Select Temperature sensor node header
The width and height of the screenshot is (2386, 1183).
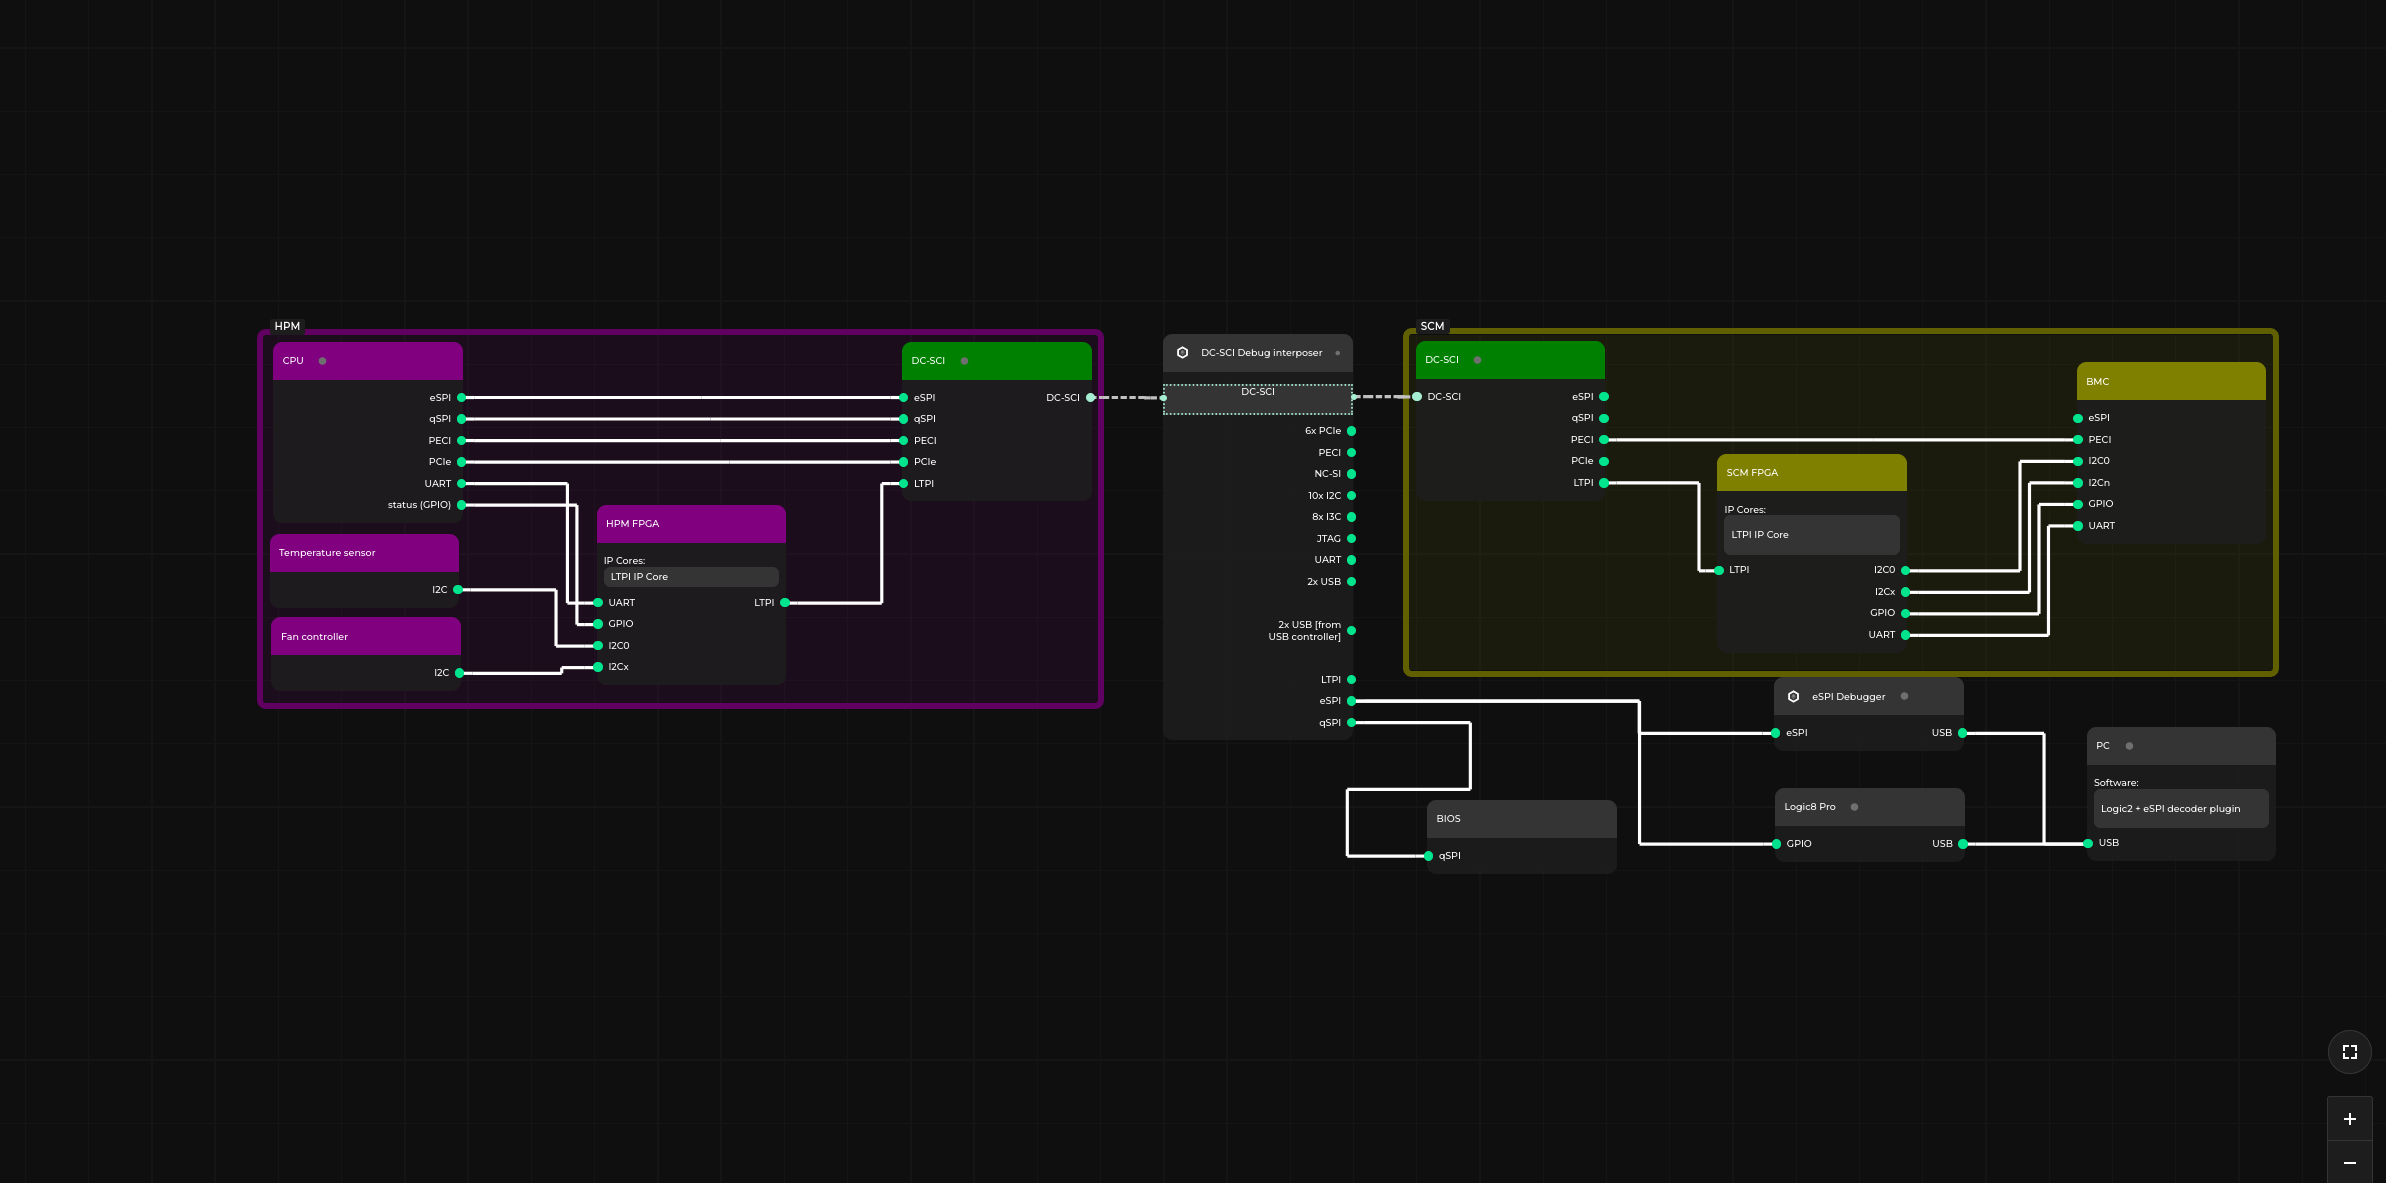[365, 553]
